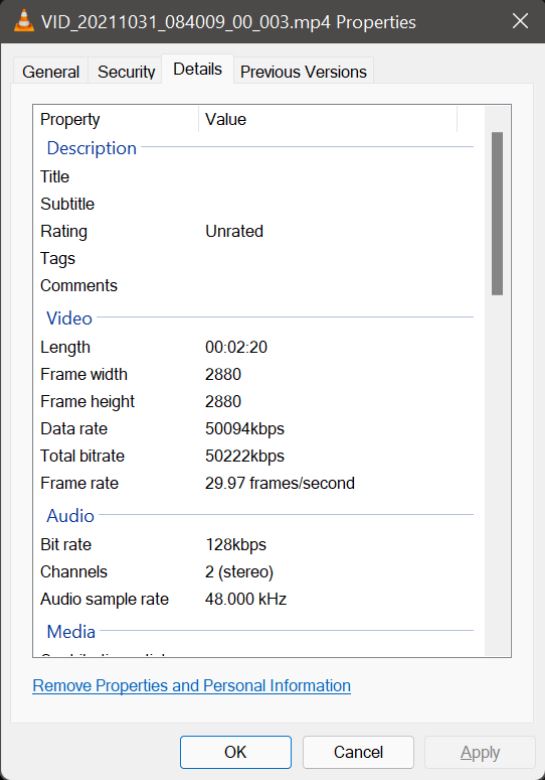Image resolution: width=545 pixels, height=780 pixels.
Task: Go to the Previous Versions tab
Action: point(303,72)
